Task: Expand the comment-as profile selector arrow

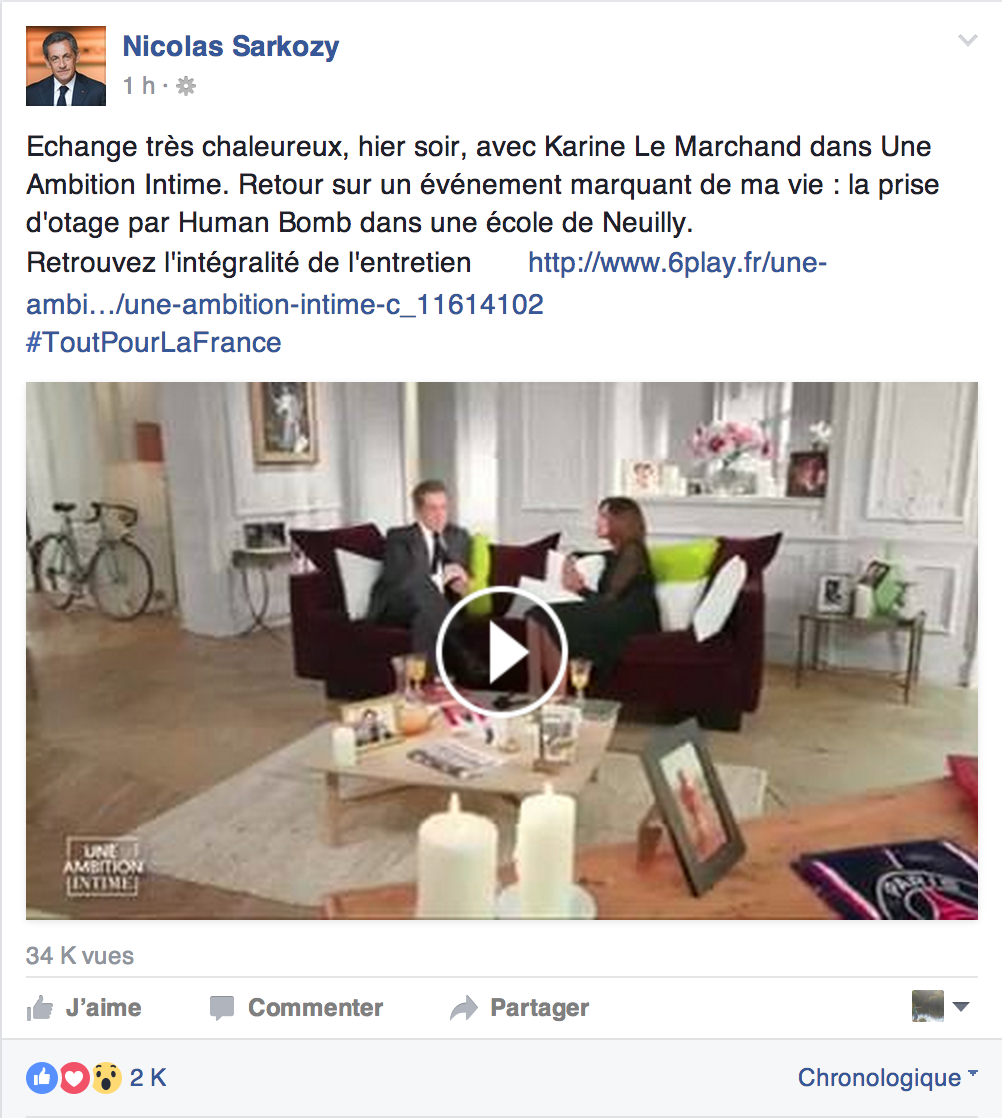Action: point(961,1007)
